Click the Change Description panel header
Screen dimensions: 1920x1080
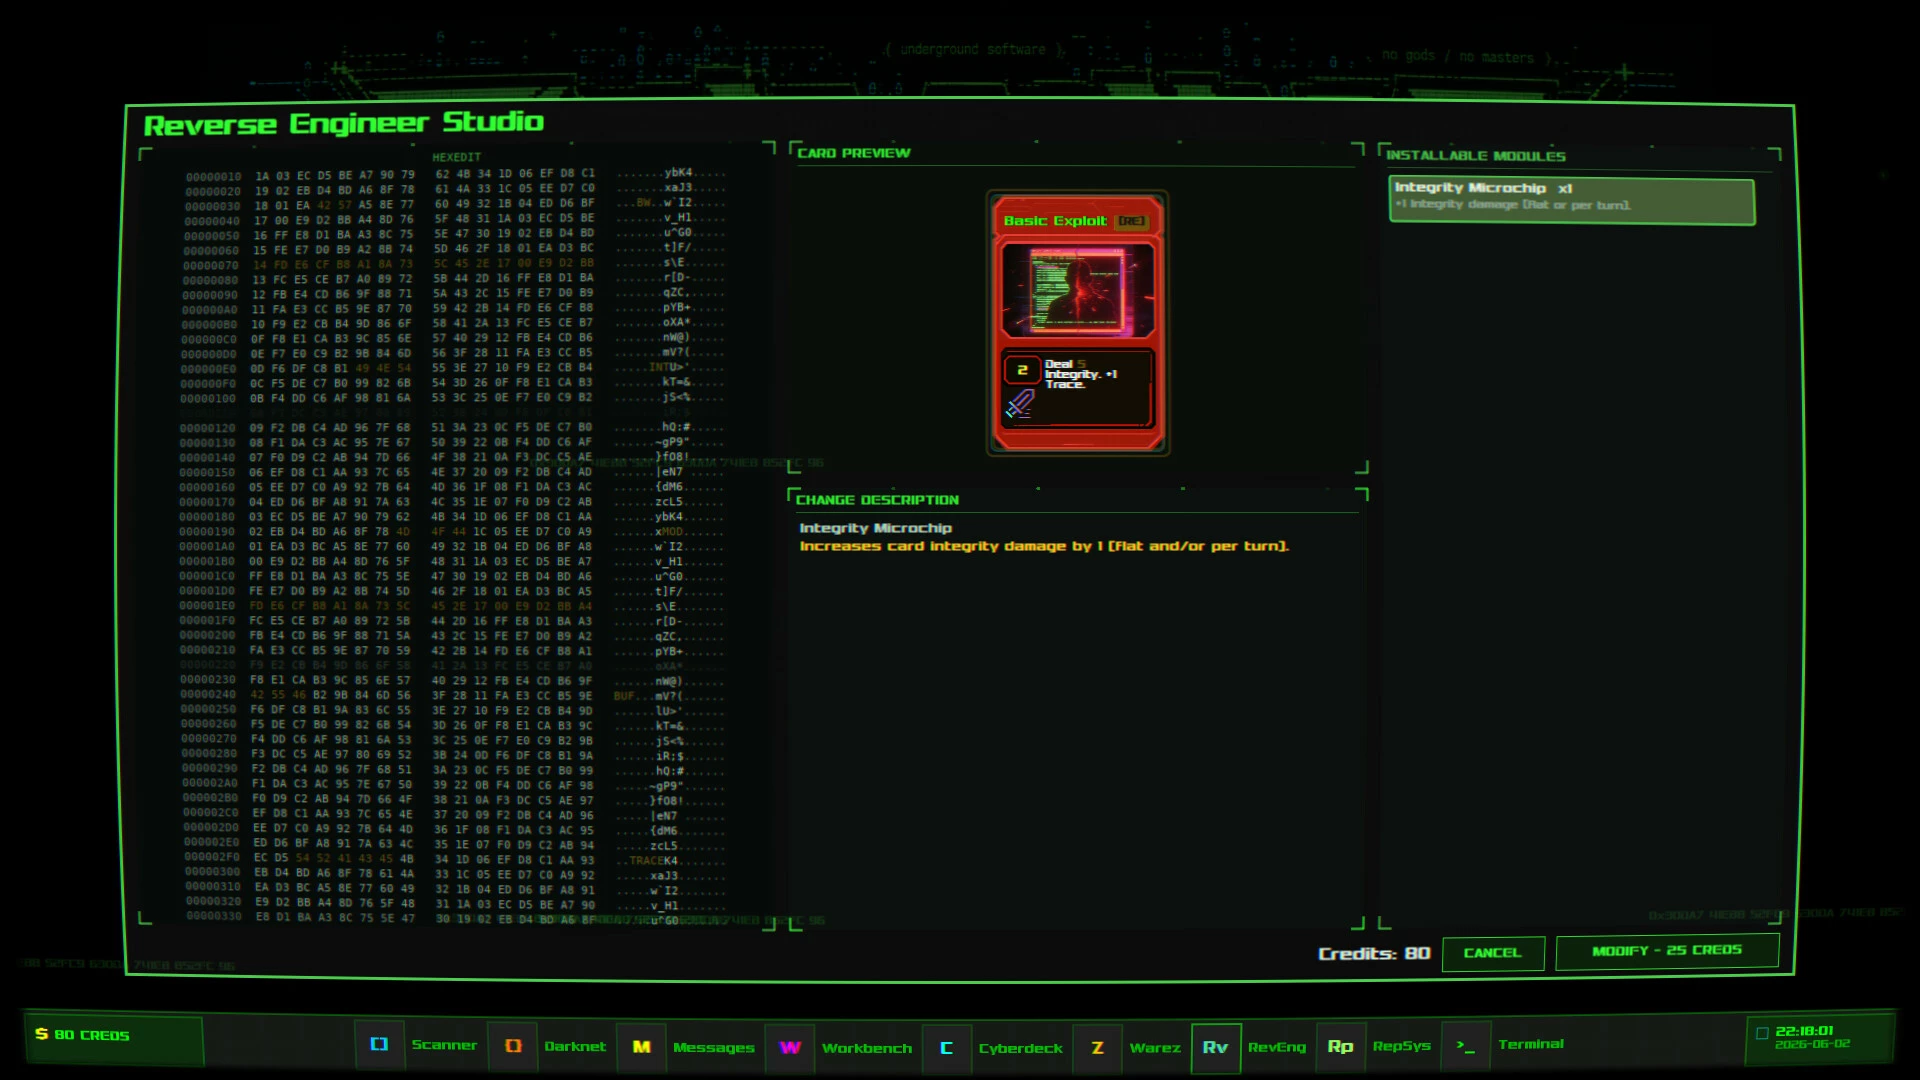pyautogui.click(x=877, y=500)
